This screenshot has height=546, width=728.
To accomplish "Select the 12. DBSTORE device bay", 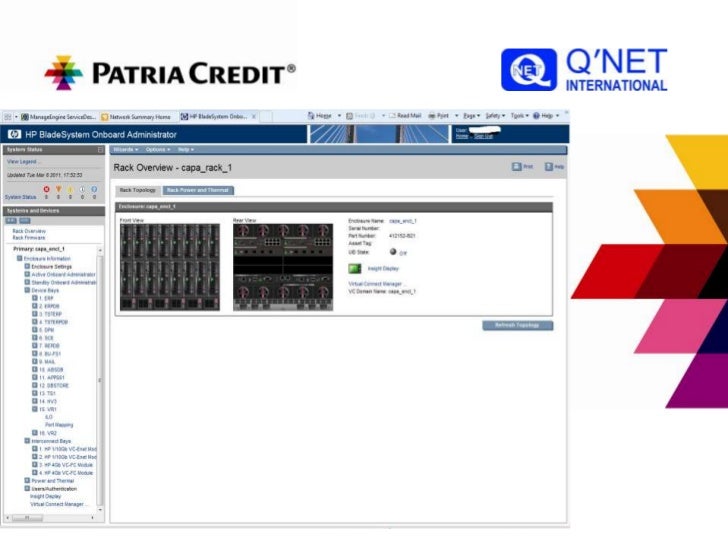I will click(54, 385).
